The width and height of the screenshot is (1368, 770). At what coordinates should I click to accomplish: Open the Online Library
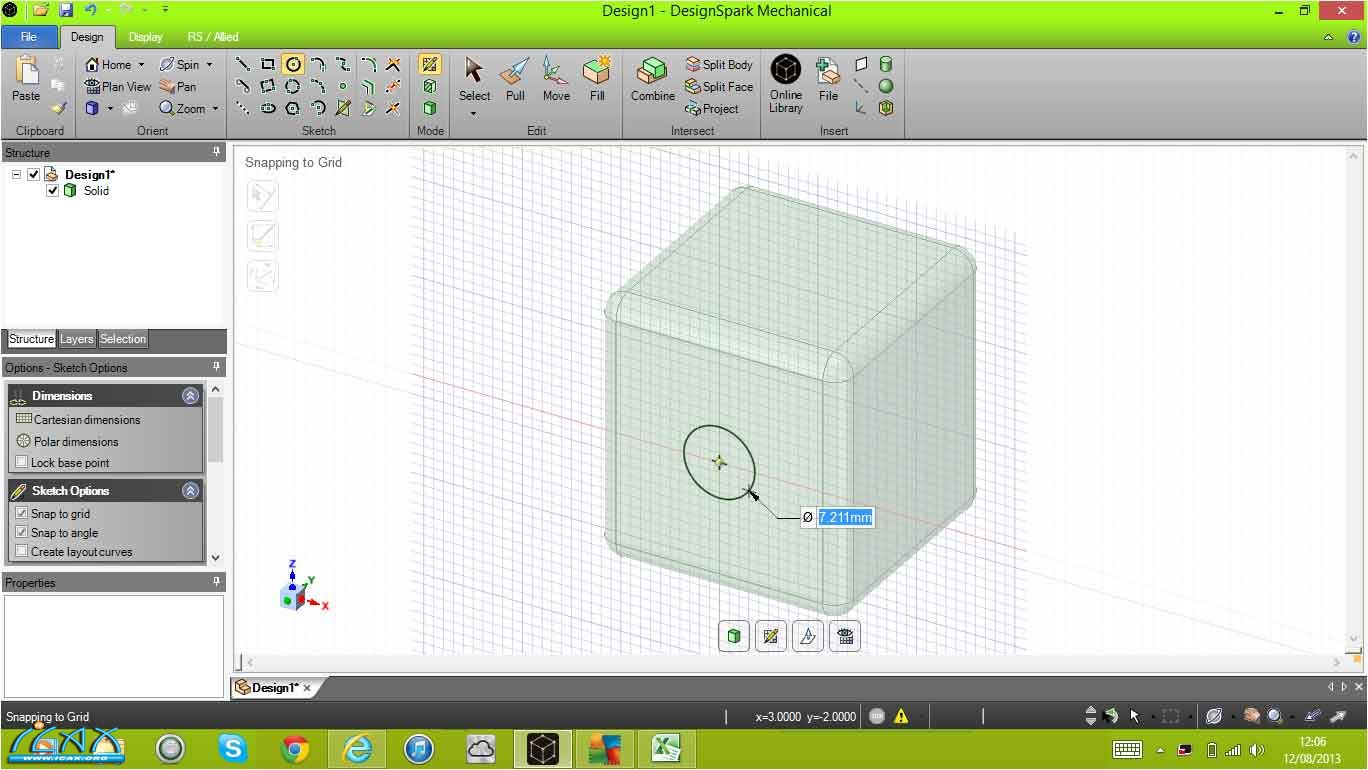tap(786, 83)
